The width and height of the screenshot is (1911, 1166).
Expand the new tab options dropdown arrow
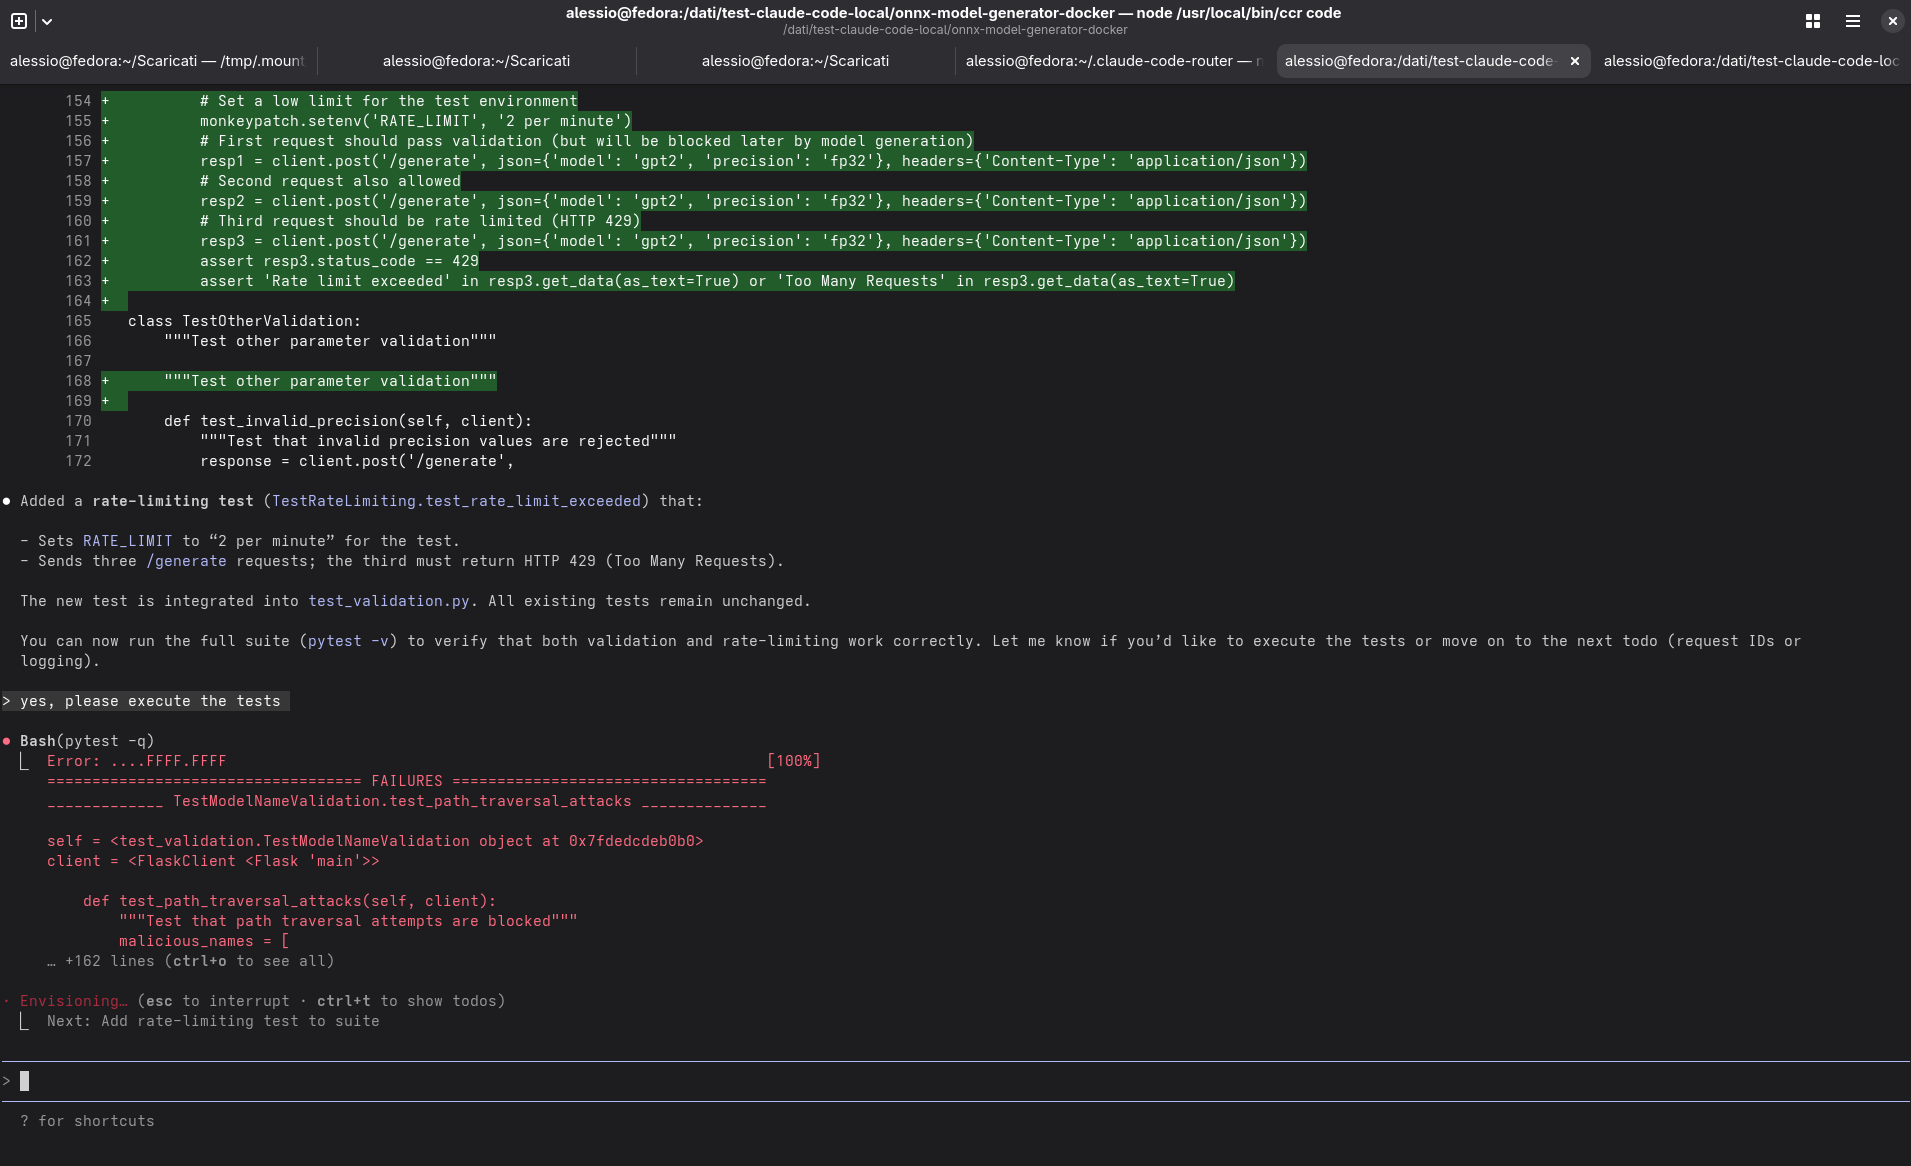[47, 21]
